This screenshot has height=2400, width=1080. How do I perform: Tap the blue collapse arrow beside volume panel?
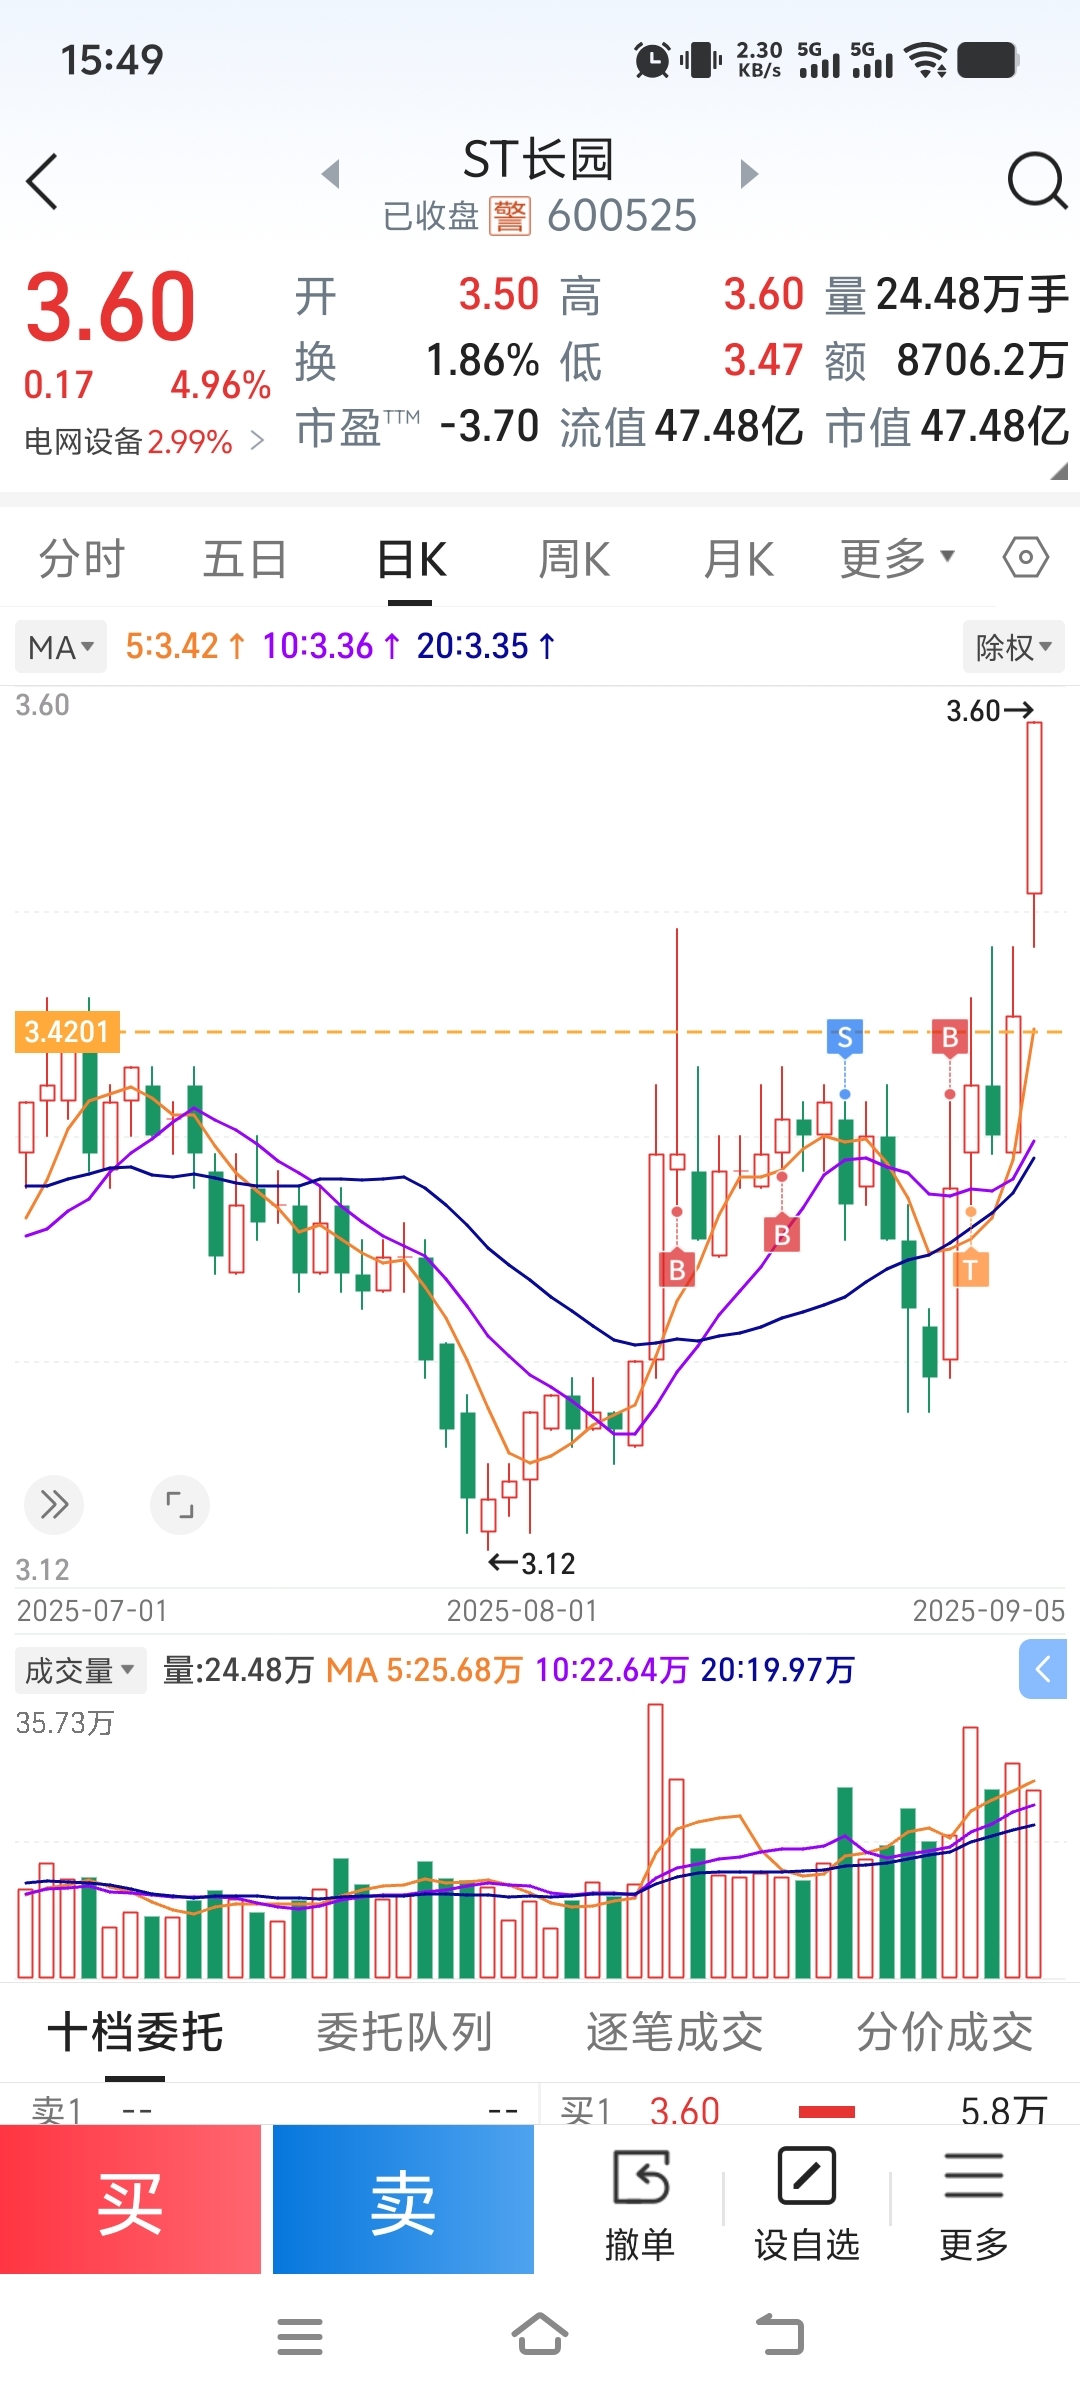1043,1669
